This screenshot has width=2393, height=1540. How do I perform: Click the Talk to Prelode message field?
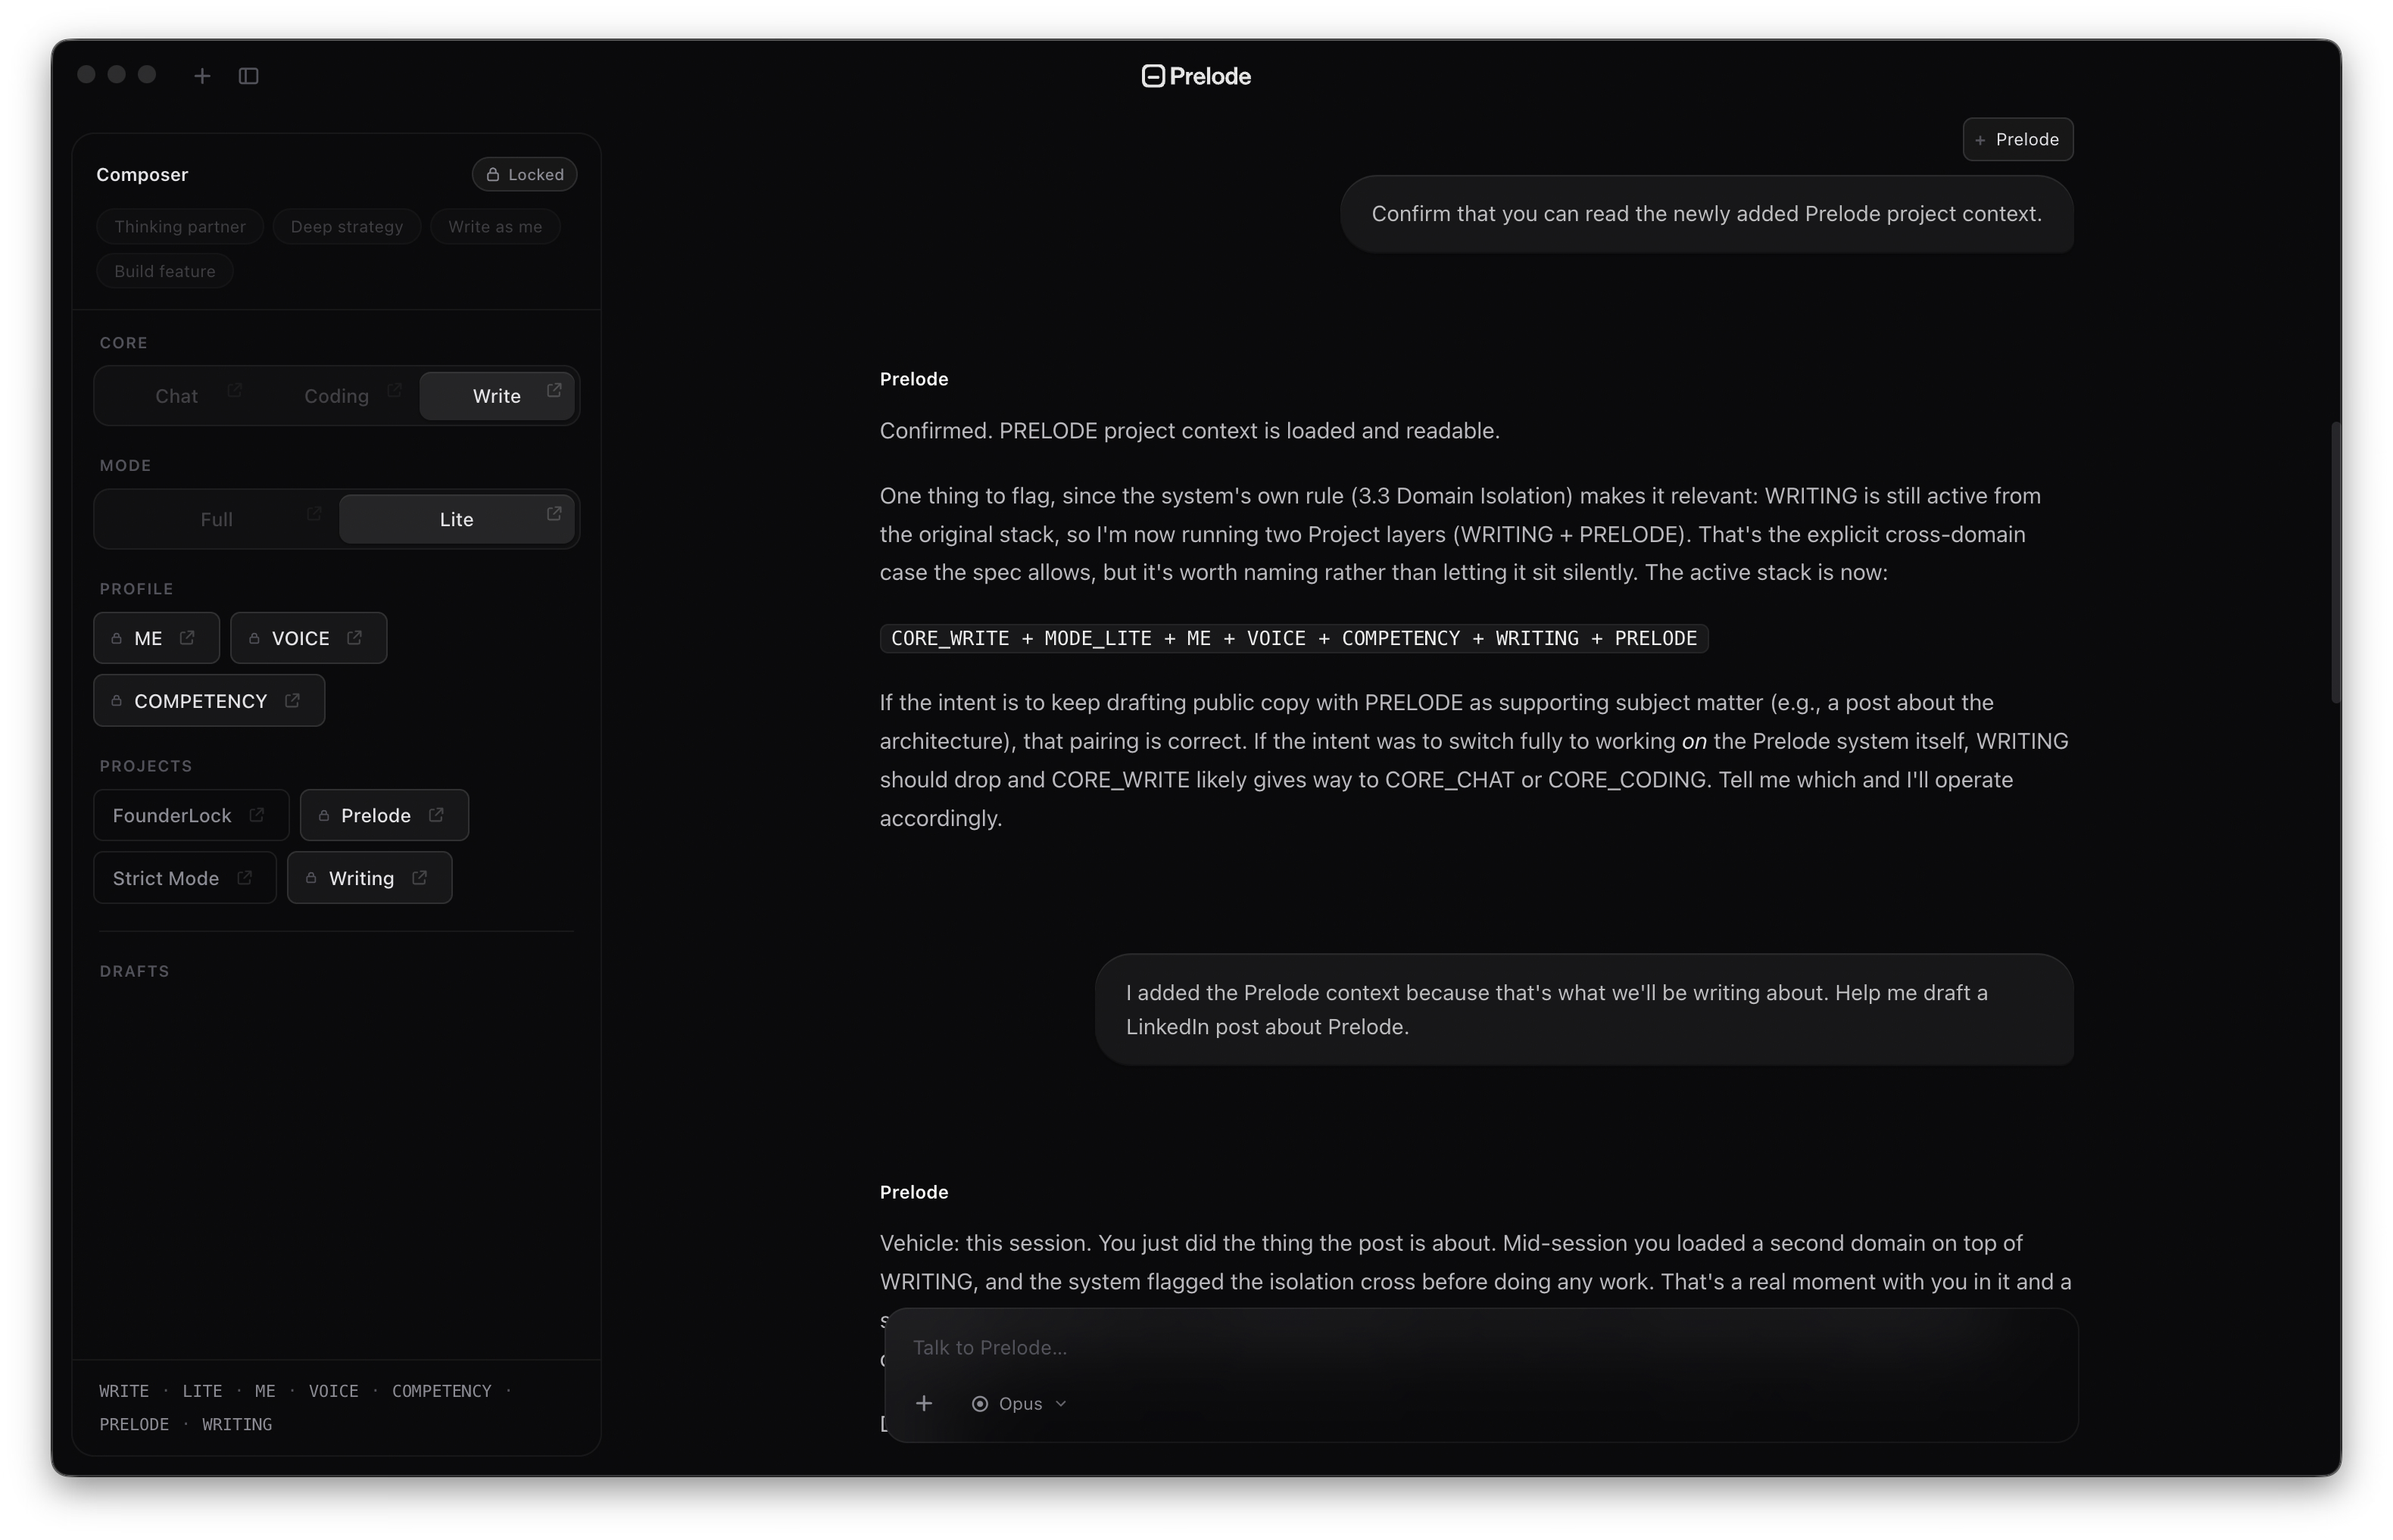pyautogui.click(x=1480, y=1347)
